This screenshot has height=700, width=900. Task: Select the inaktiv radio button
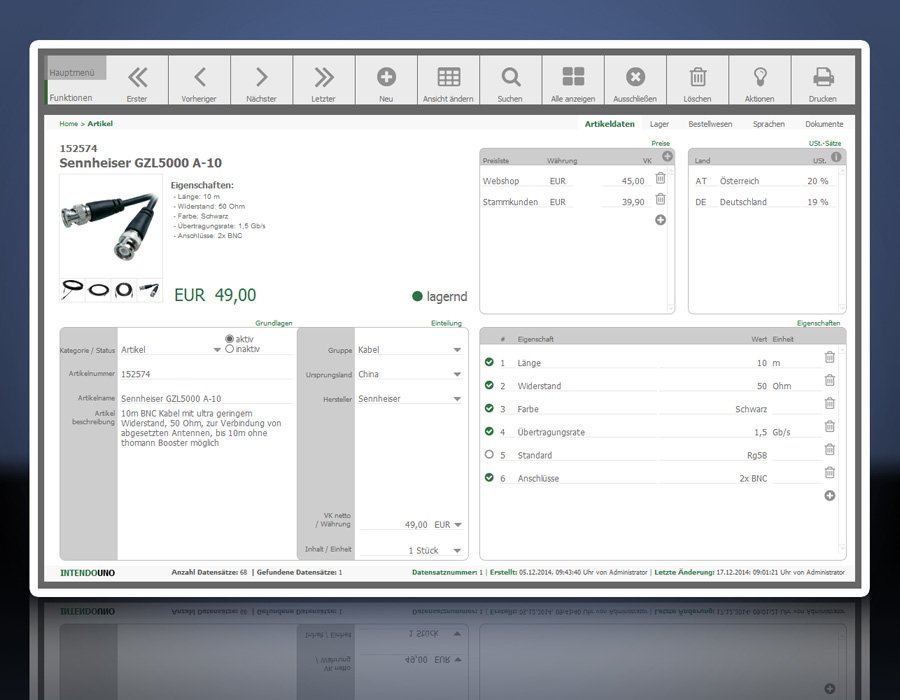coord(230,349)
